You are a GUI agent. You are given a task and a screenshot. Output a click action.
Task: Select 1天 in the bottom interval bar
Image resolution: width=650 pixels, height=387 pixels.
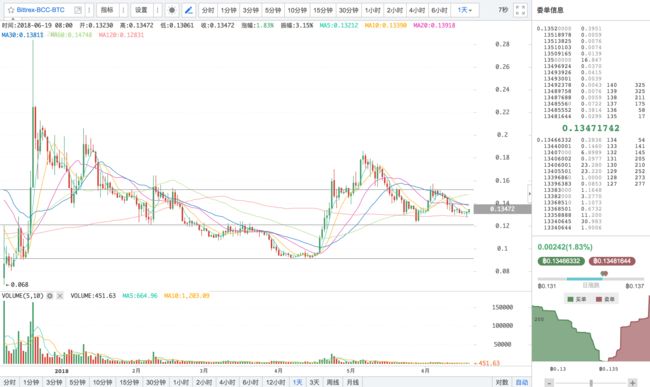[297, 382]
